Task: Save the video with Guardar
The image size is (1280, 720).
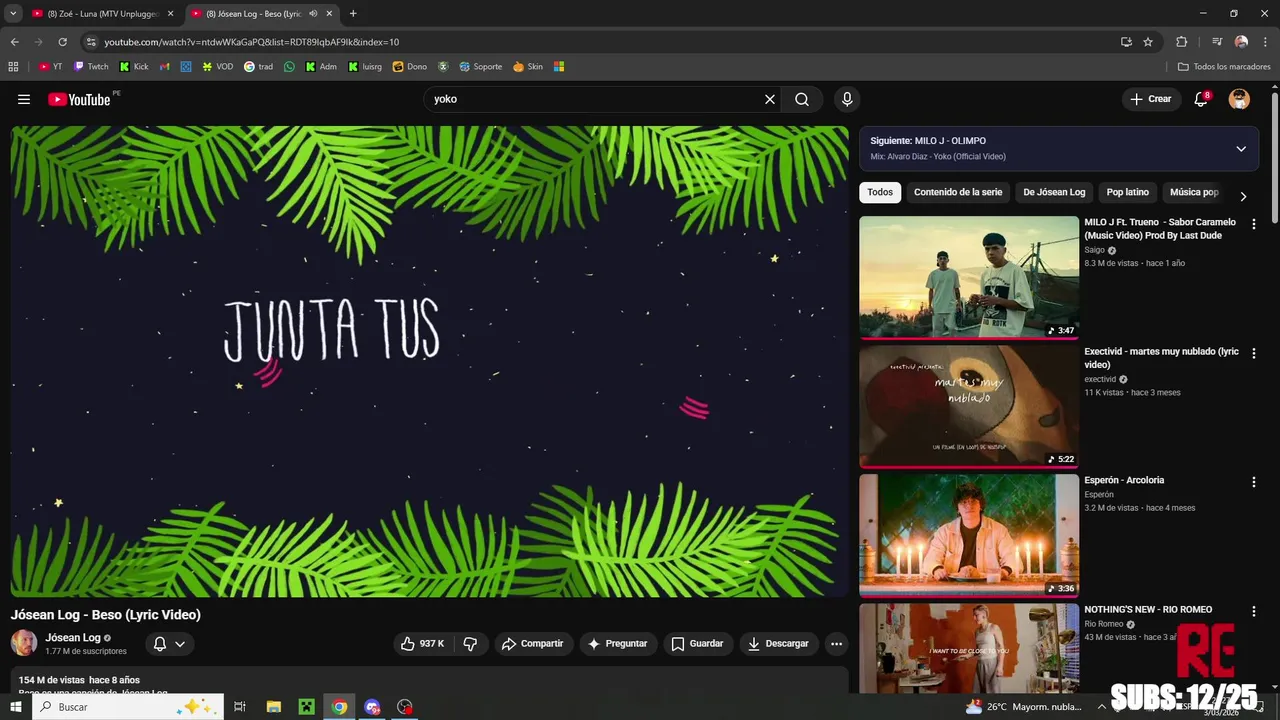Action: tap(697, 644)
